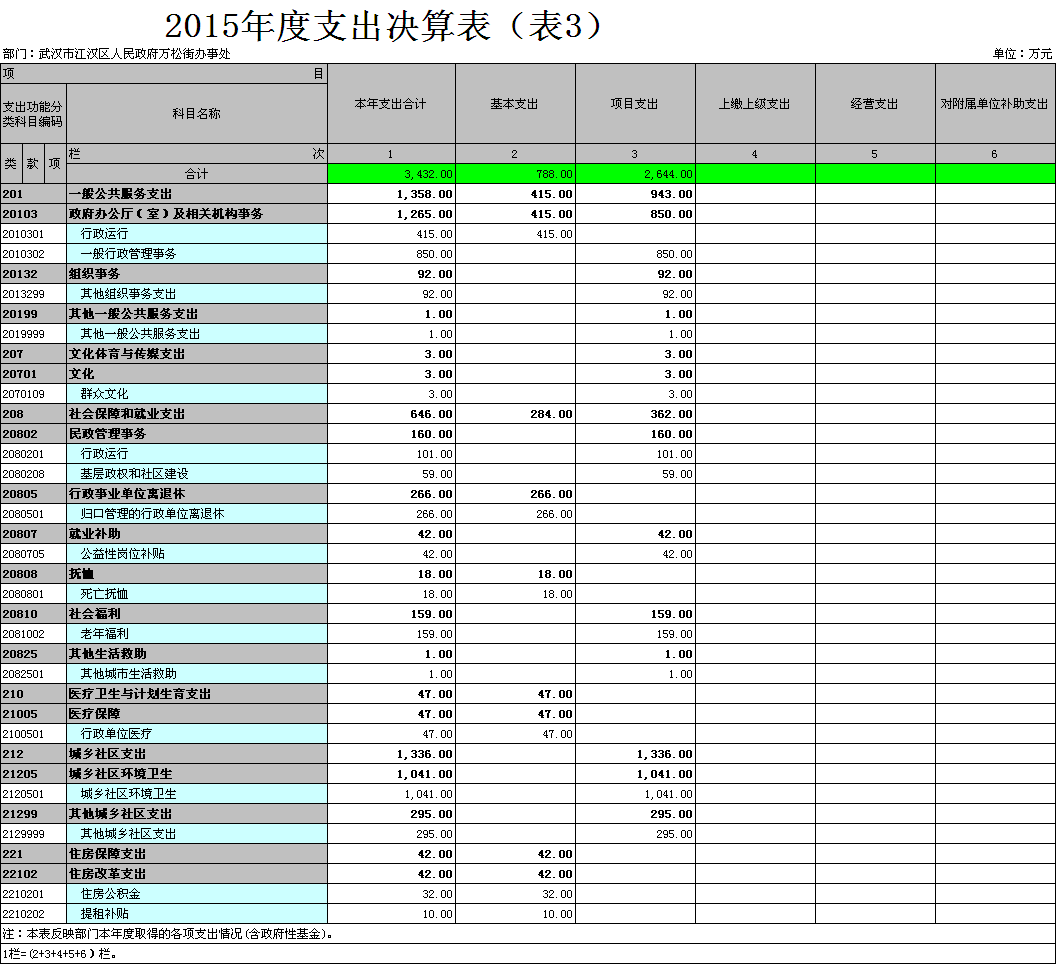Viewport: 1058px width, 965px height.
Task: Select the 上缴上级支出 header cell
Action: tap(755, 104)
